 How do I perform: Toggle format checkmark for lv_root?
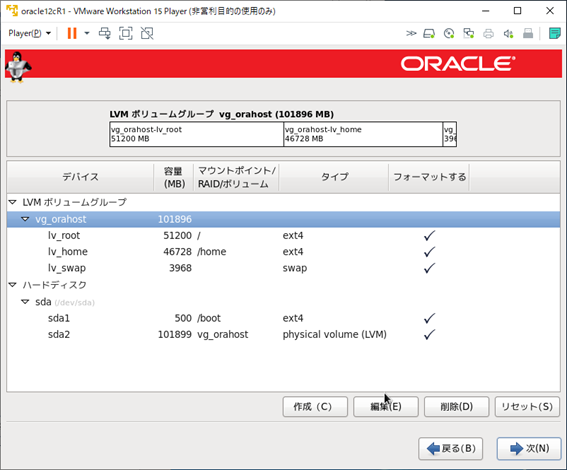429,235
